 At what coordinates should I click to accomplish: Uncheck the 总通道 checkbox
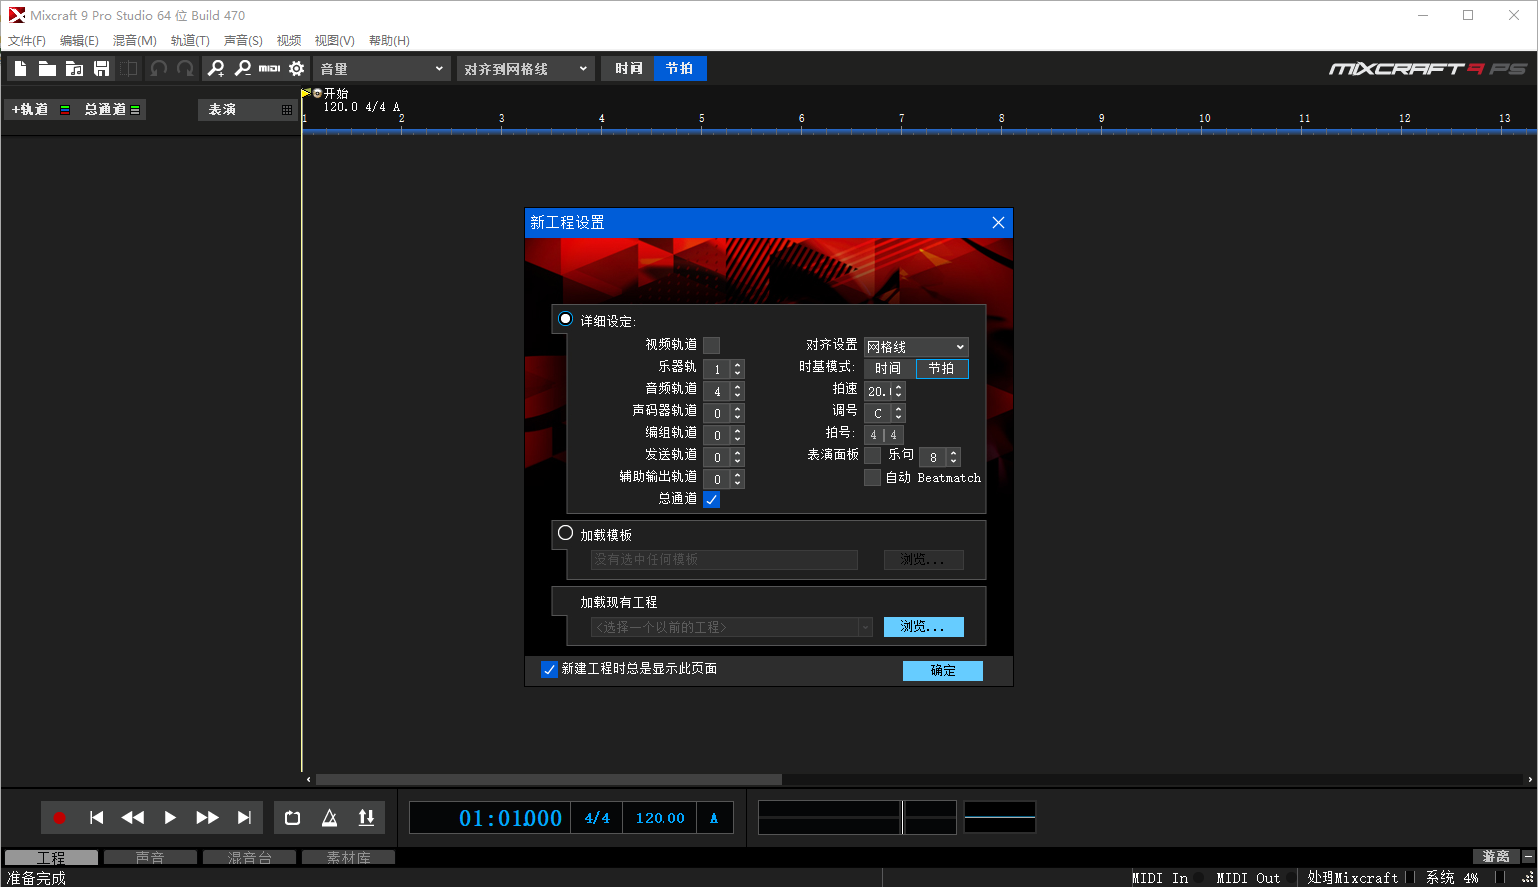[711, 499]
